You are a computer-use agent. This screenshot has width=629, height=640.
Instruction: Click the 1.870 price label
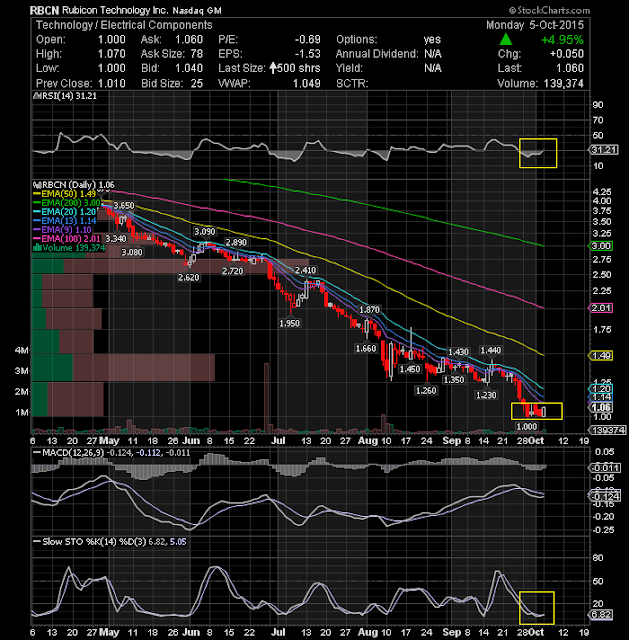(369, 310)
